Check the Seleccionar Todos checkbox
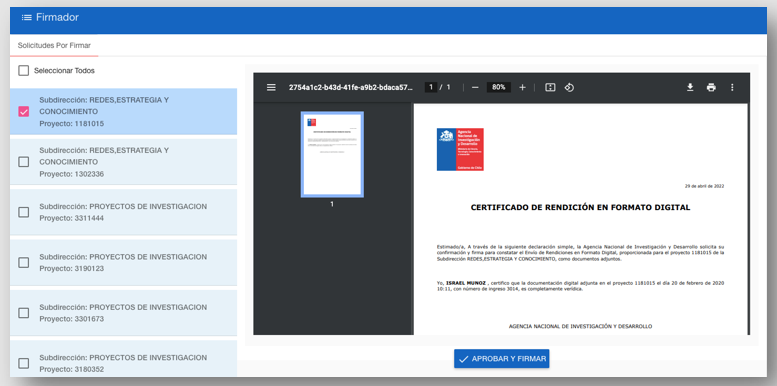The image size is (777, 386). point(23,71)
